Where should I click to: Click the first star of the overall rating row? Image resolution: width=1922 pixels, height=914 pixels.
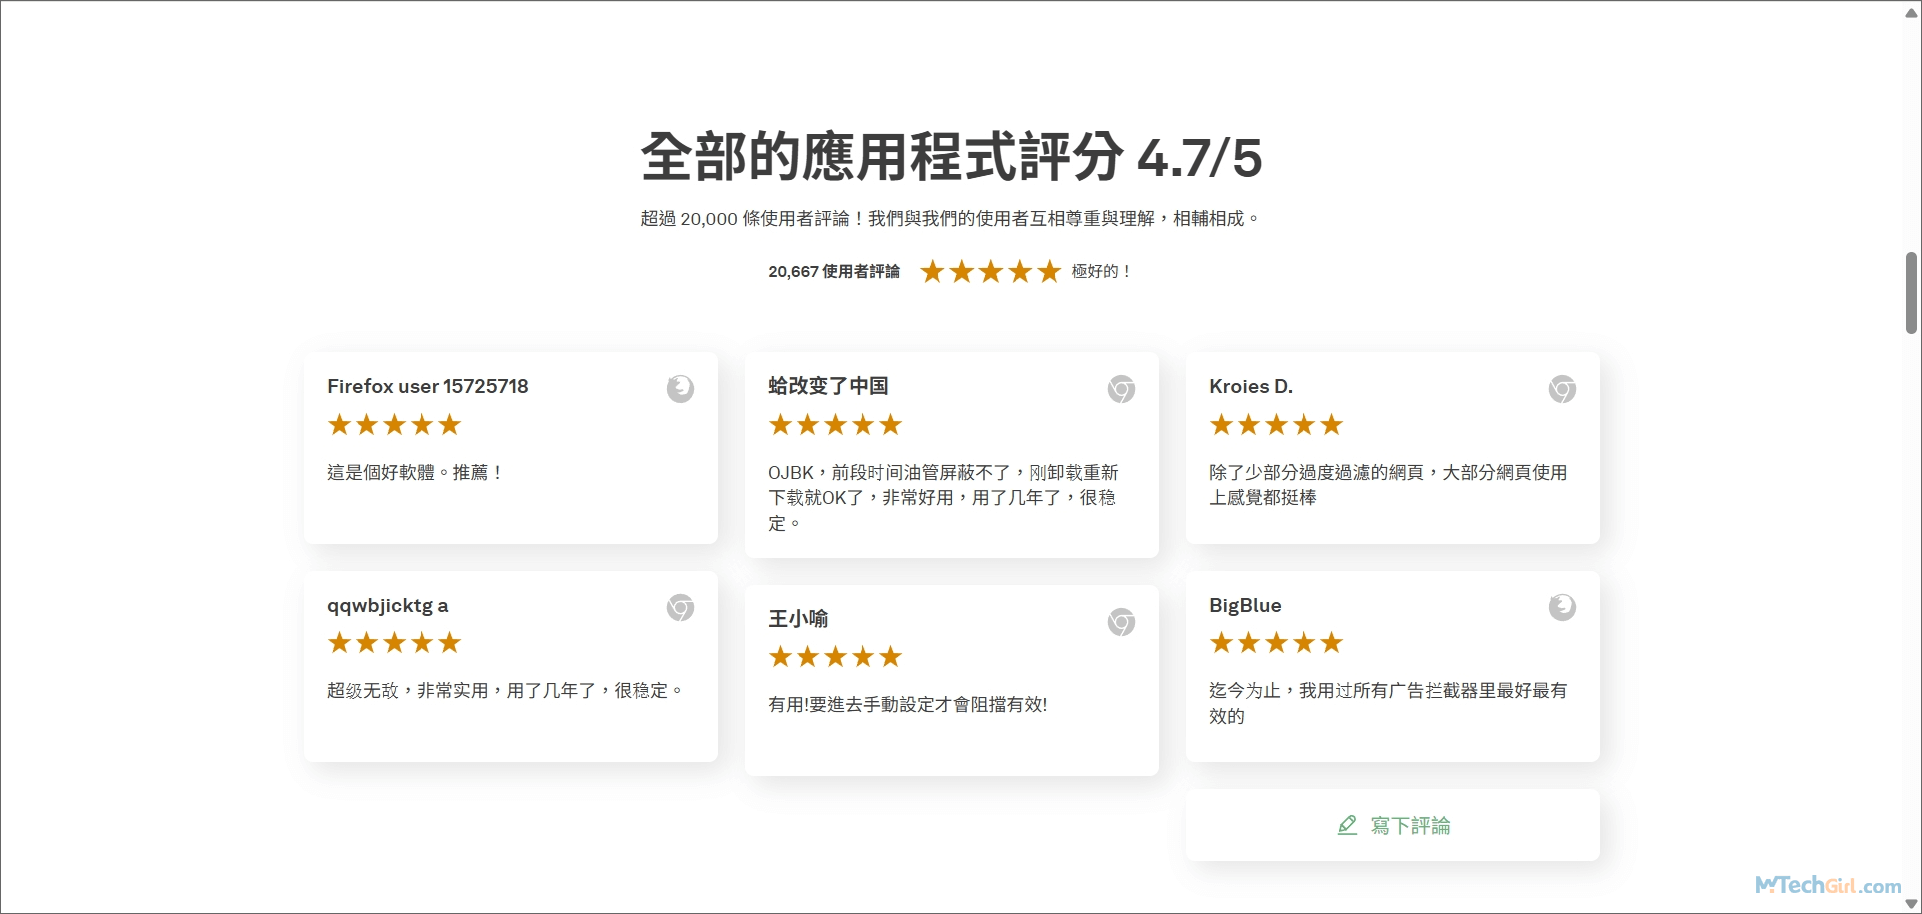coord(931,271)
